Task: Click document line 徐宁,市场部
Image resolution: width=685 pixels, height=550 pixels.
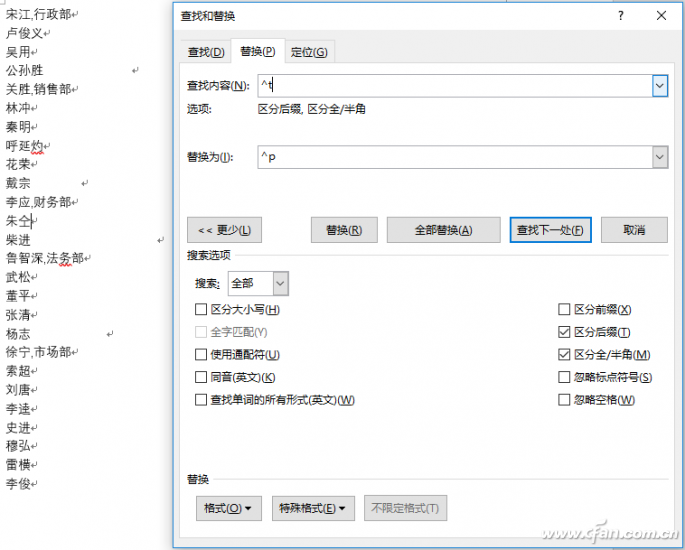Action: click(x=38, y=353)
